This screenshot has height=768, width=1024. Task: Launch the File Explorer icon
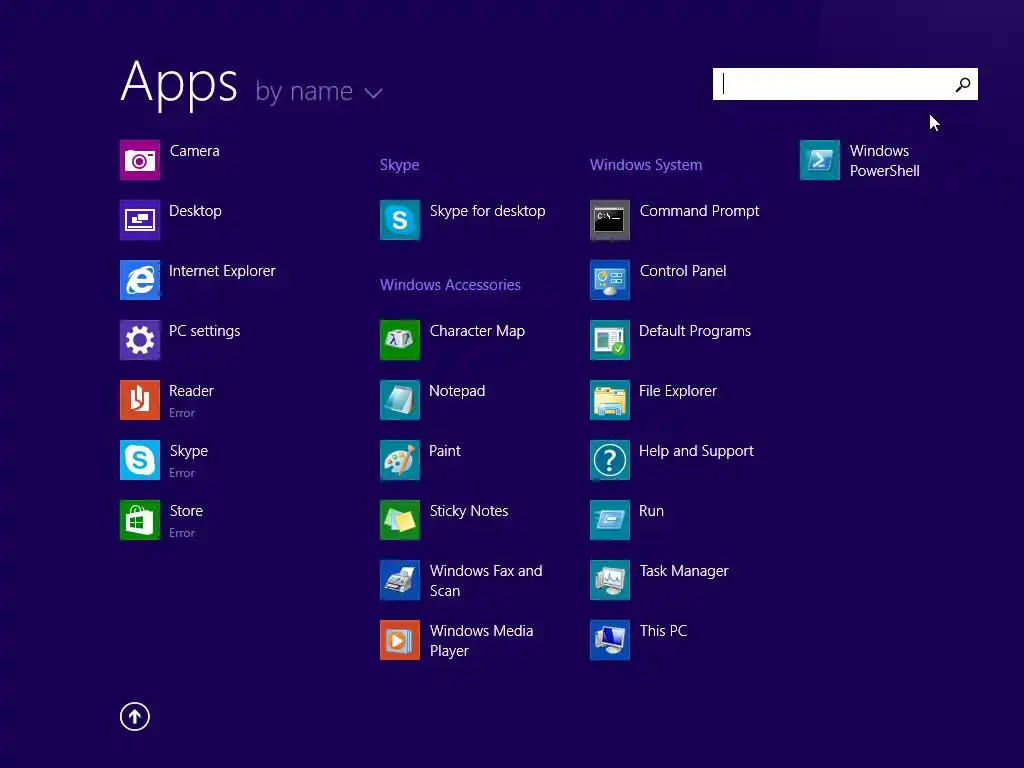[x=610, y=400]
